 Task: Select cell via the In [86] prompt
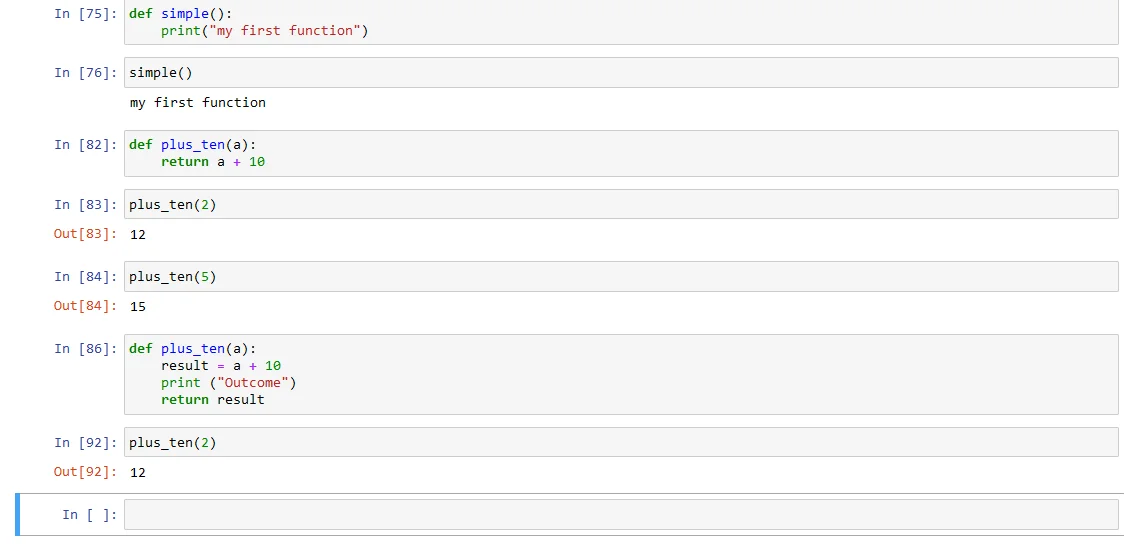[85, 349]
